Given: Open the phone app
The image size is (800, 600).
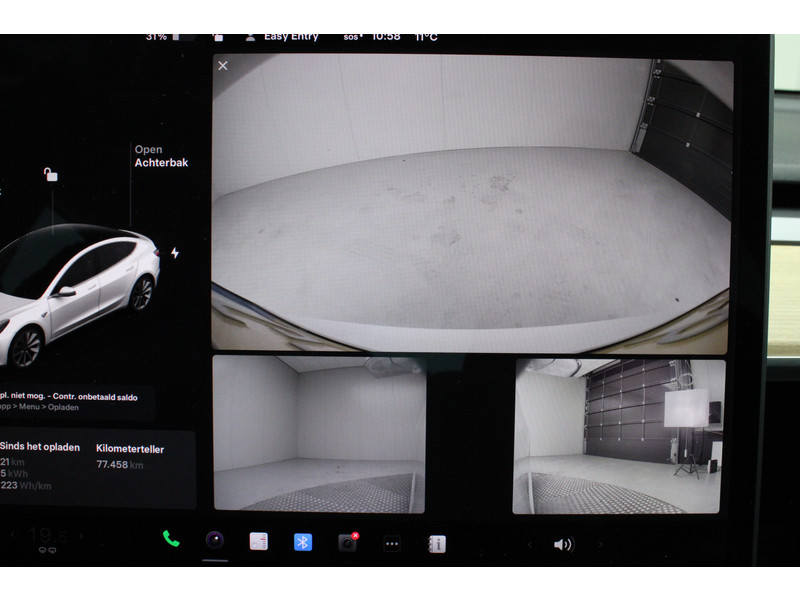Looking at the screenshot, I should 171,539.
